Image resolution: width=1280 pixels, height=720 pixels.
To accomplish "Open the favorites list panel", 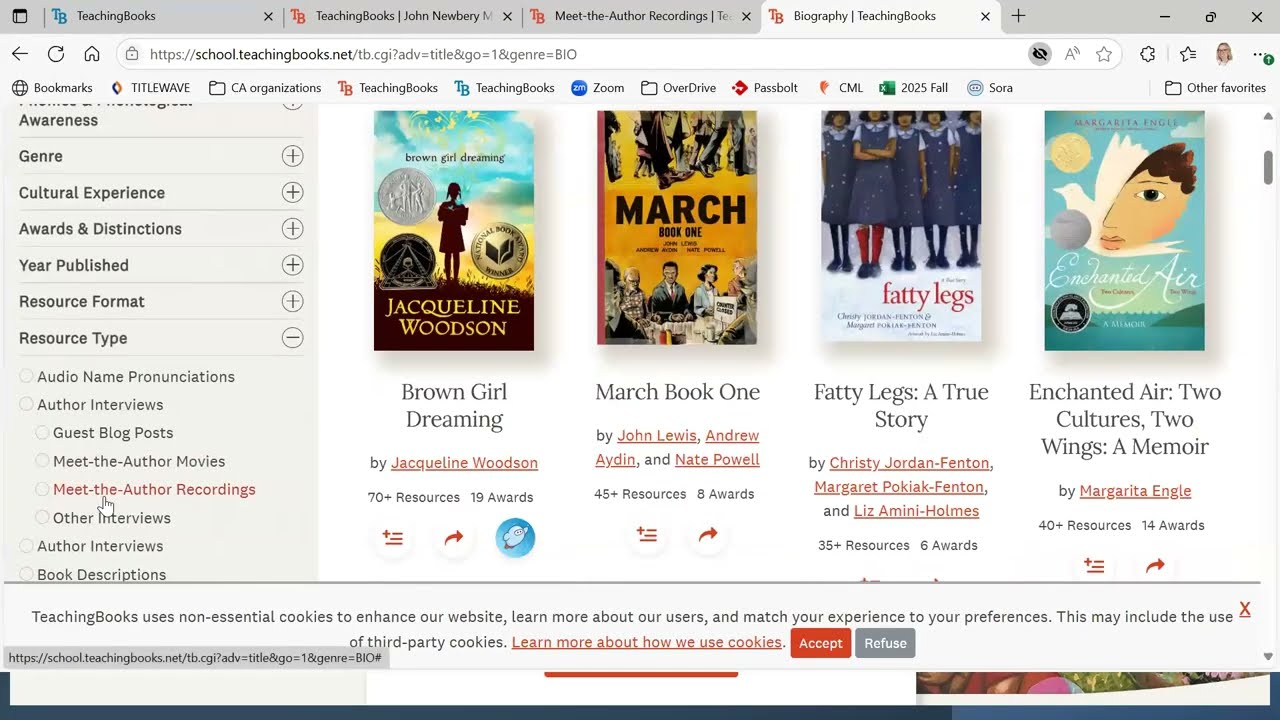I will click(1188, 54).
